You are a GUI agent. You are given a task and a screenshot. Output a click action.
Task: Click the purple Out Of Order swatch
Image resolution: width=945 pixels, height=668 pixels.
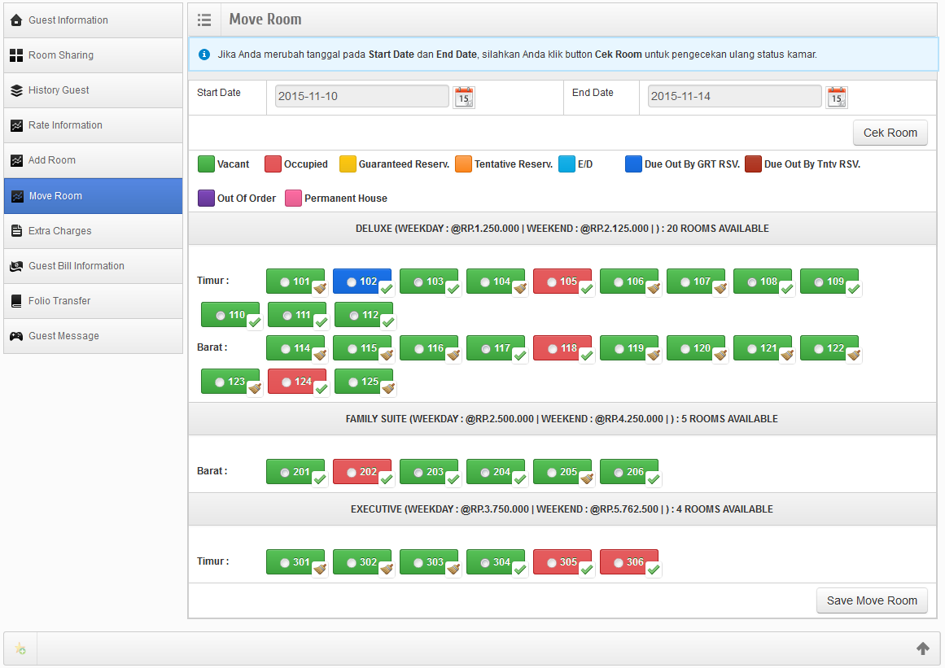click(206, 198)
